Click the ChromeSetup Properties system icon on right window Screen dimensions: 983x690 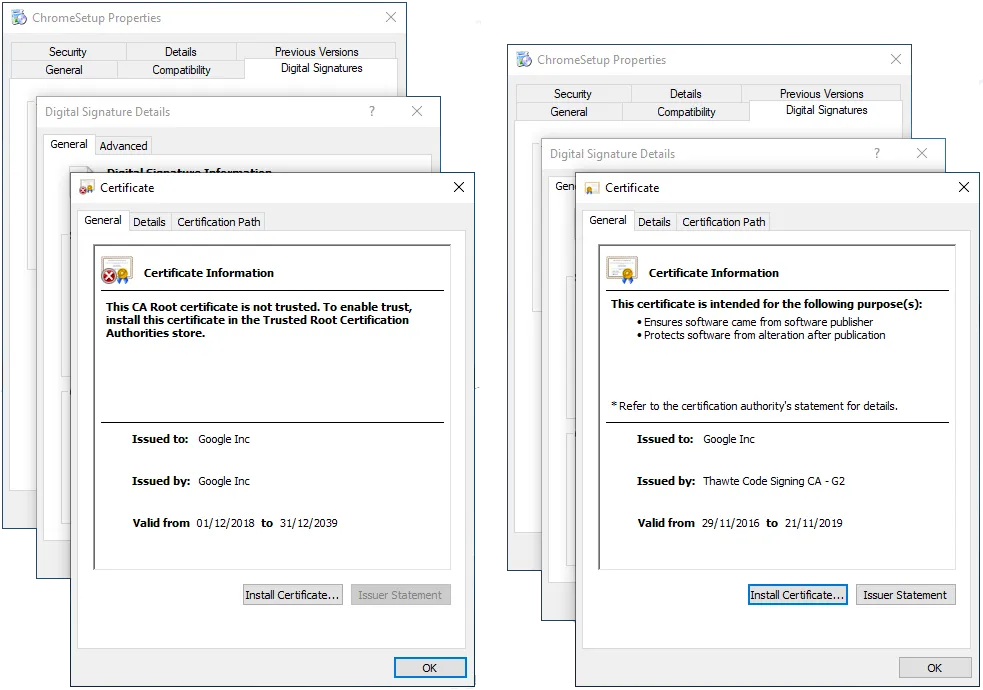coord(525,60)
